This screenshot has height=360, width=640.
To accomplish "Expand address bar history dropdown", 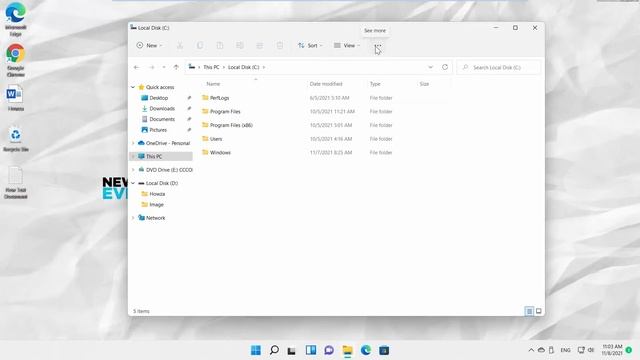I will pos(430,67).
